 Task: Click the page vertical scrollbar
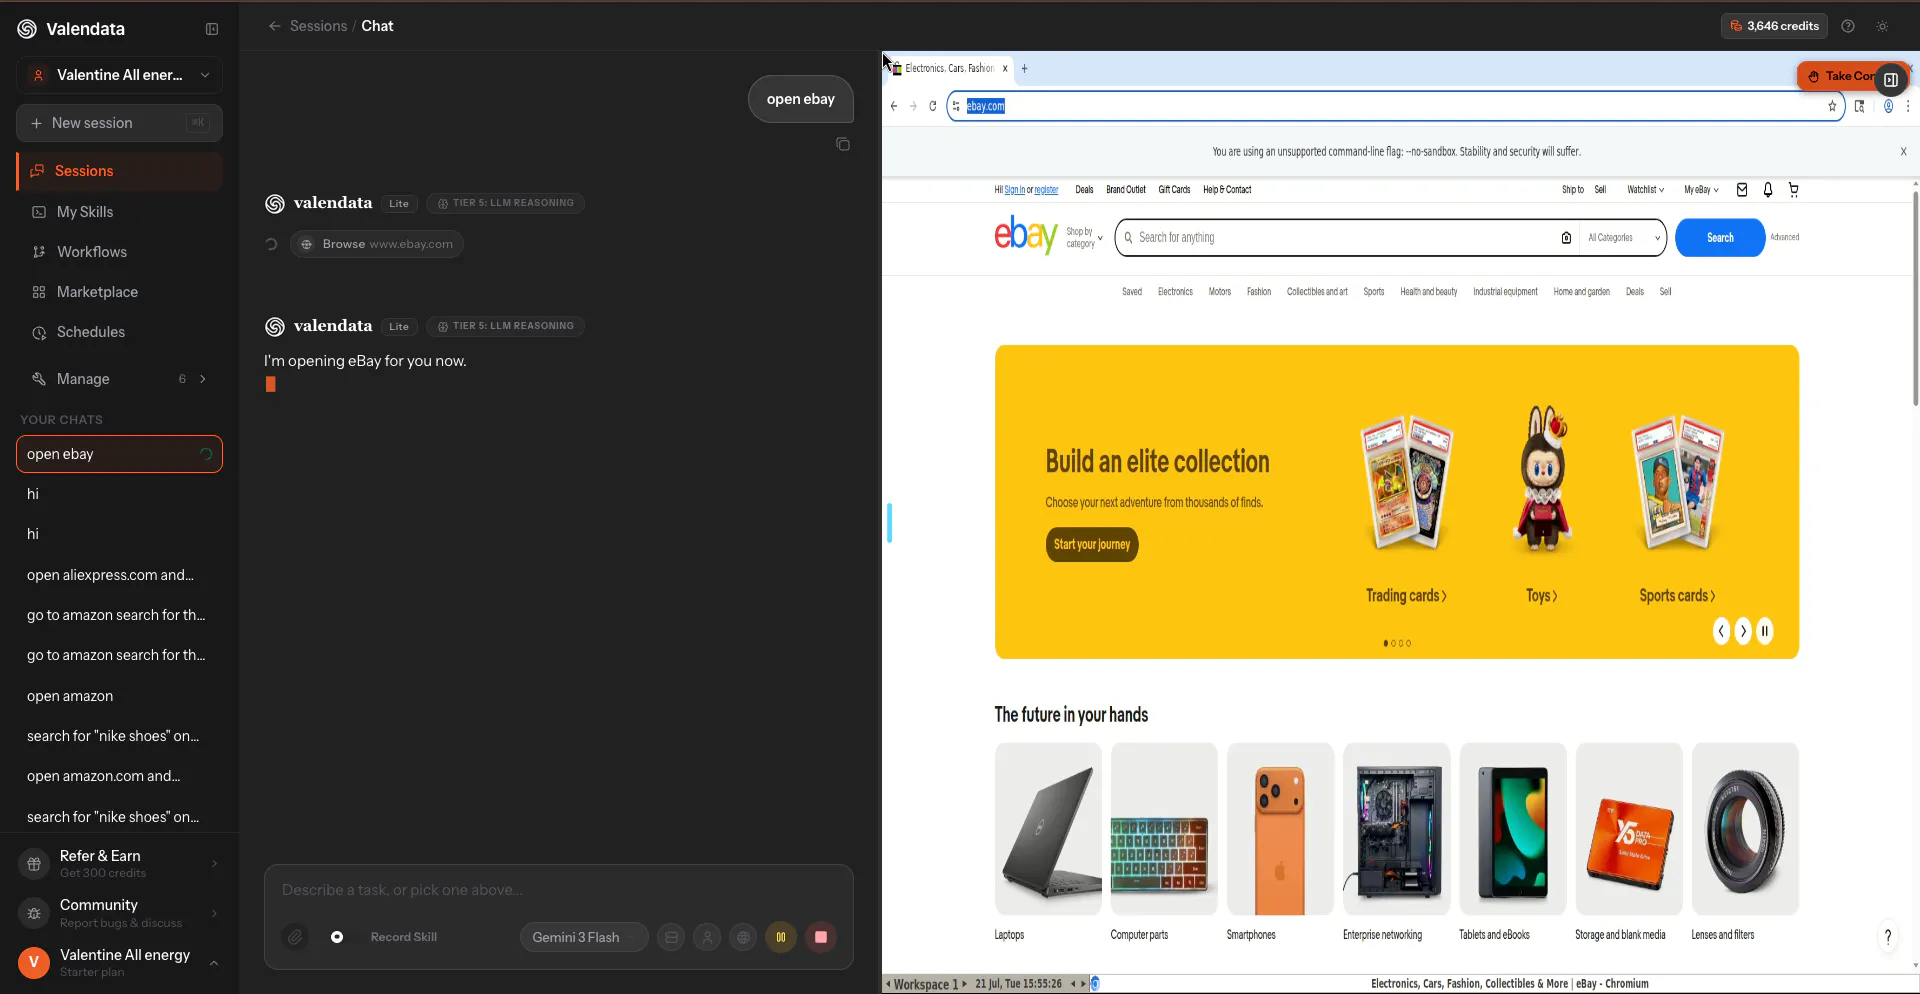click(1915, 298)
